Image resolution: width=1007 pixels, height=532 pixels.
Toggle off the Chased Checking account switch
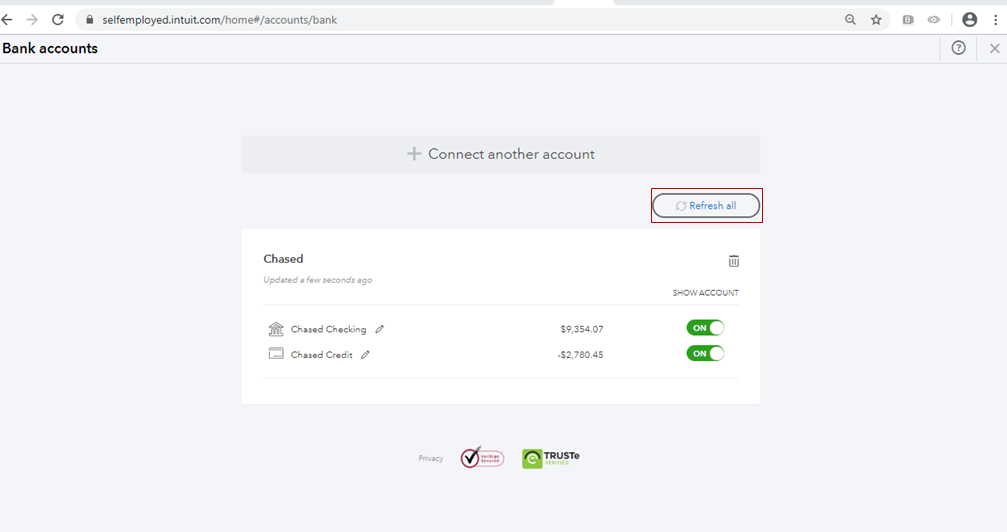(705, 328)
